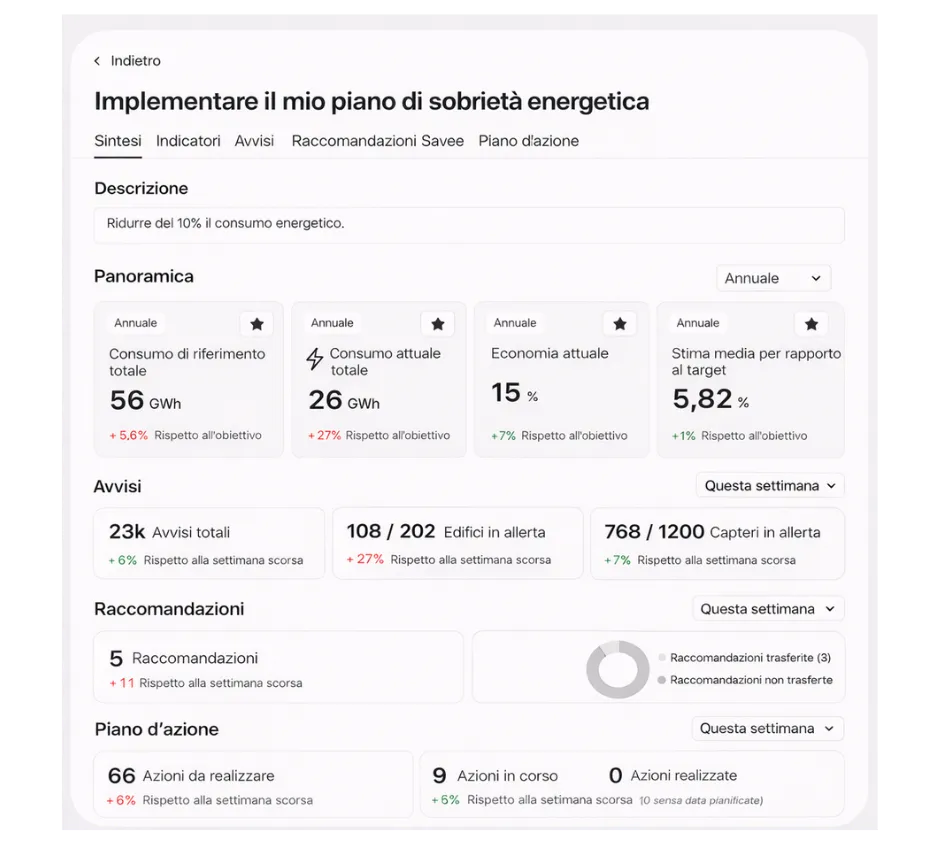The image size is (940, 845).
Task: Open the Questa settimana dropdown for Avvisi
Action: tap(769, 485)
